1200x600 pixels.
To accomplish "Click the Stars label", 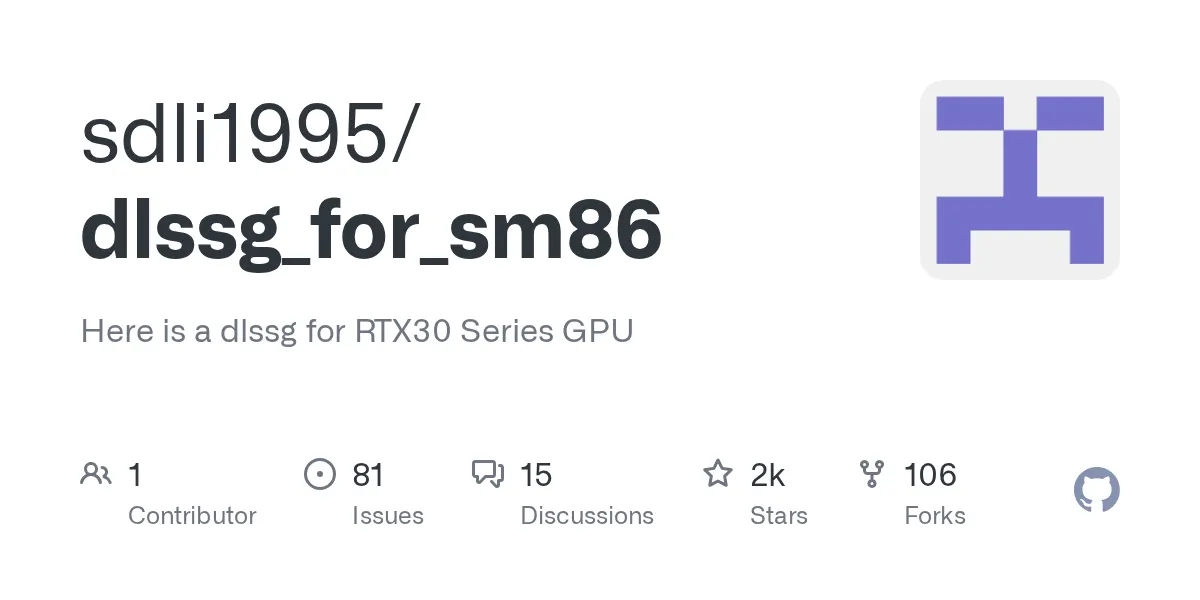I will tap(779, 516).
